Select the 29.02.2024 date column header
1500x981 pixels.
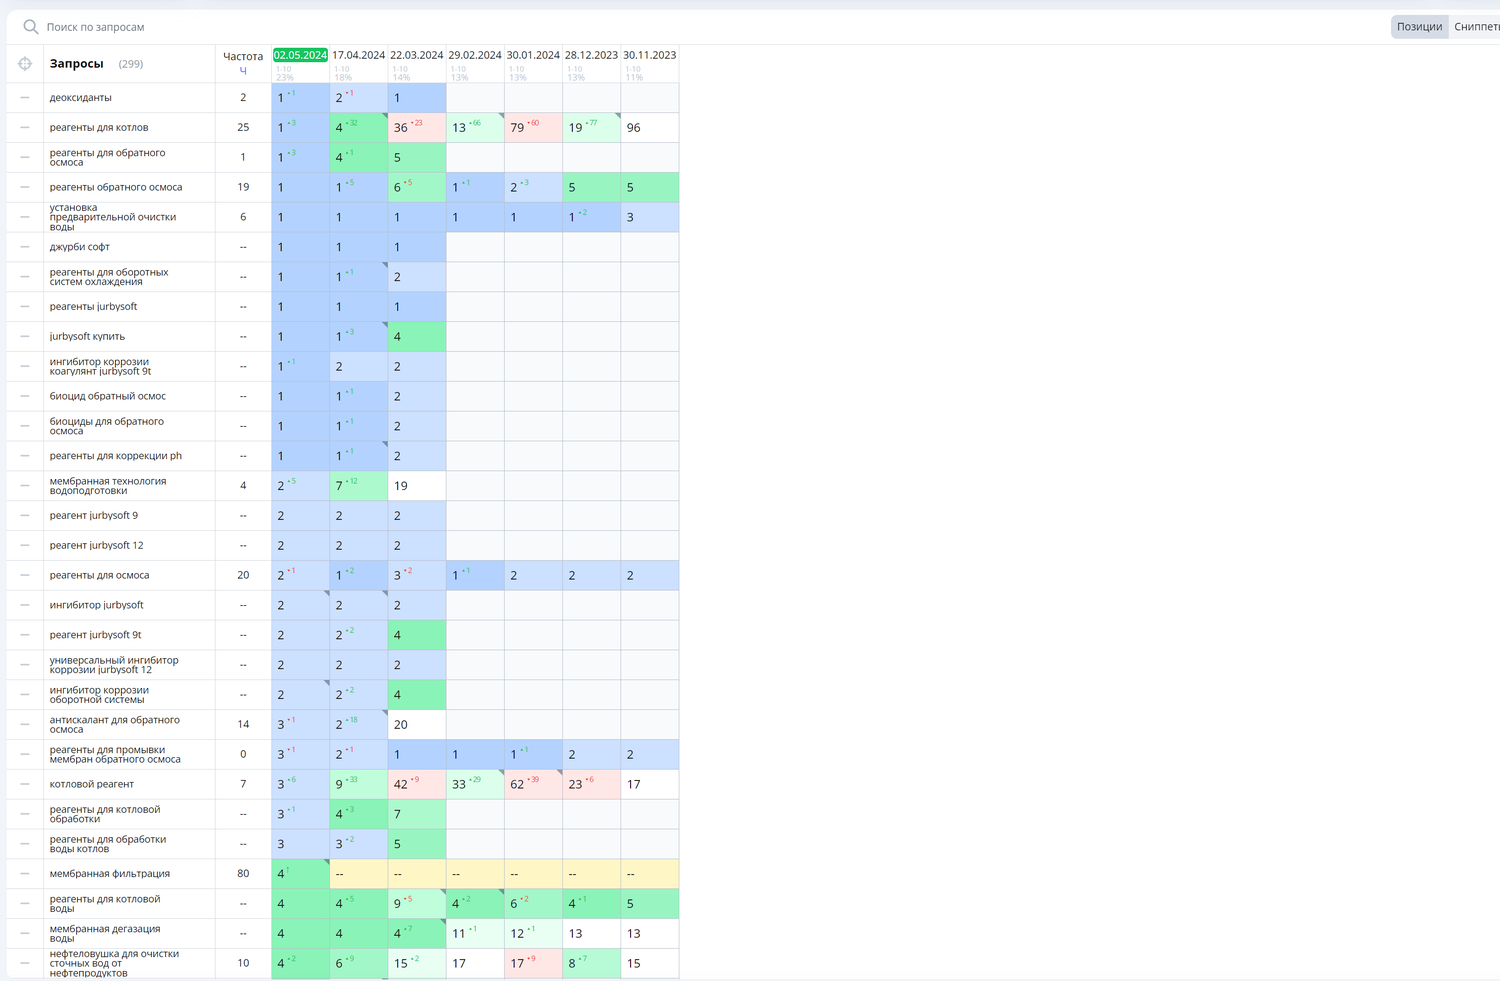point(475,55)
